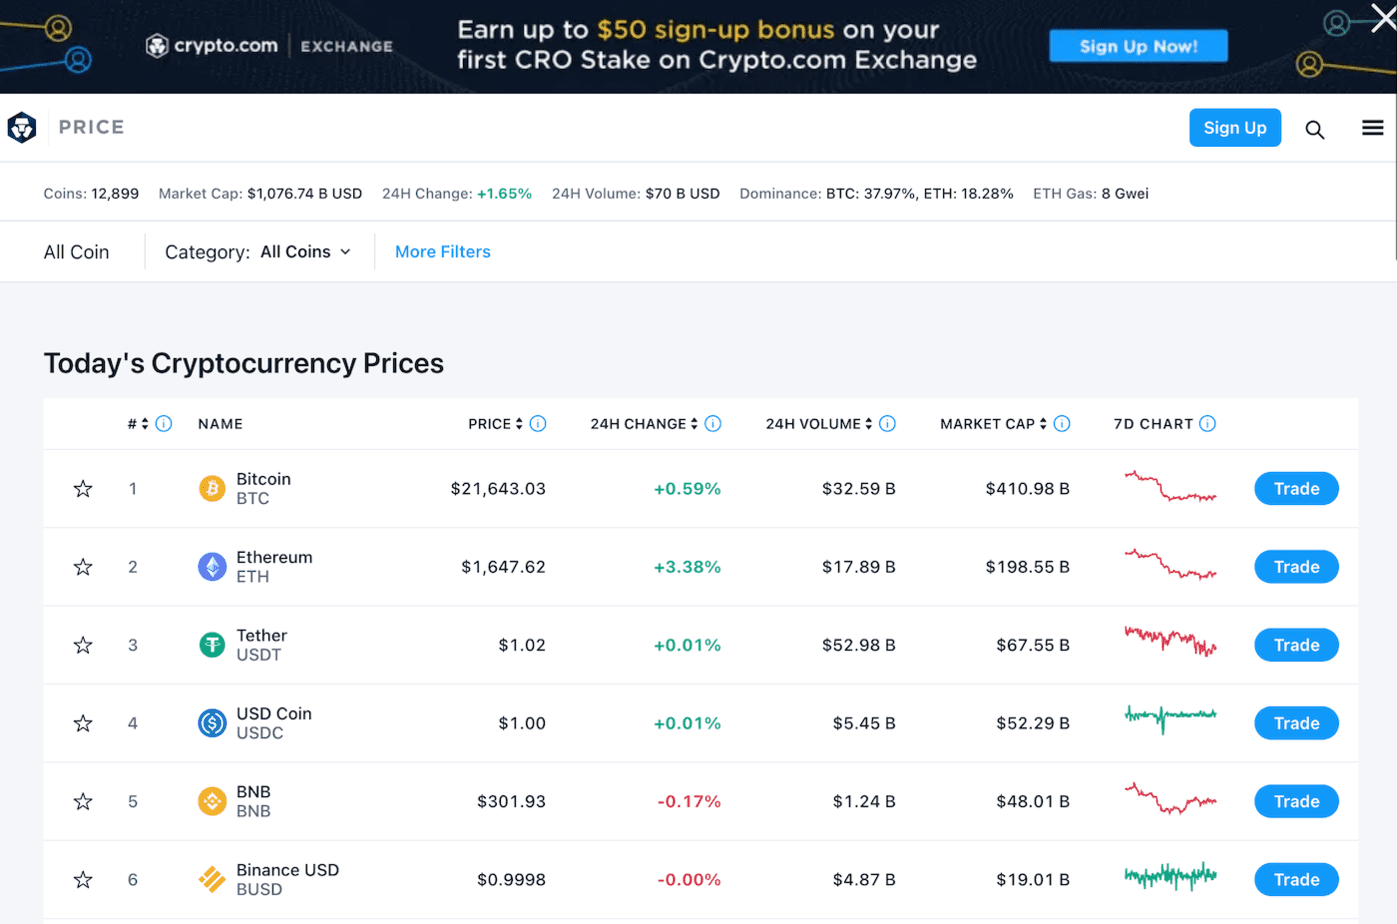The height and width of the screenshot is (924, 1397).
Task: Open BNB 7-day chart thumbnail
Action: [x=1170, y=798]
